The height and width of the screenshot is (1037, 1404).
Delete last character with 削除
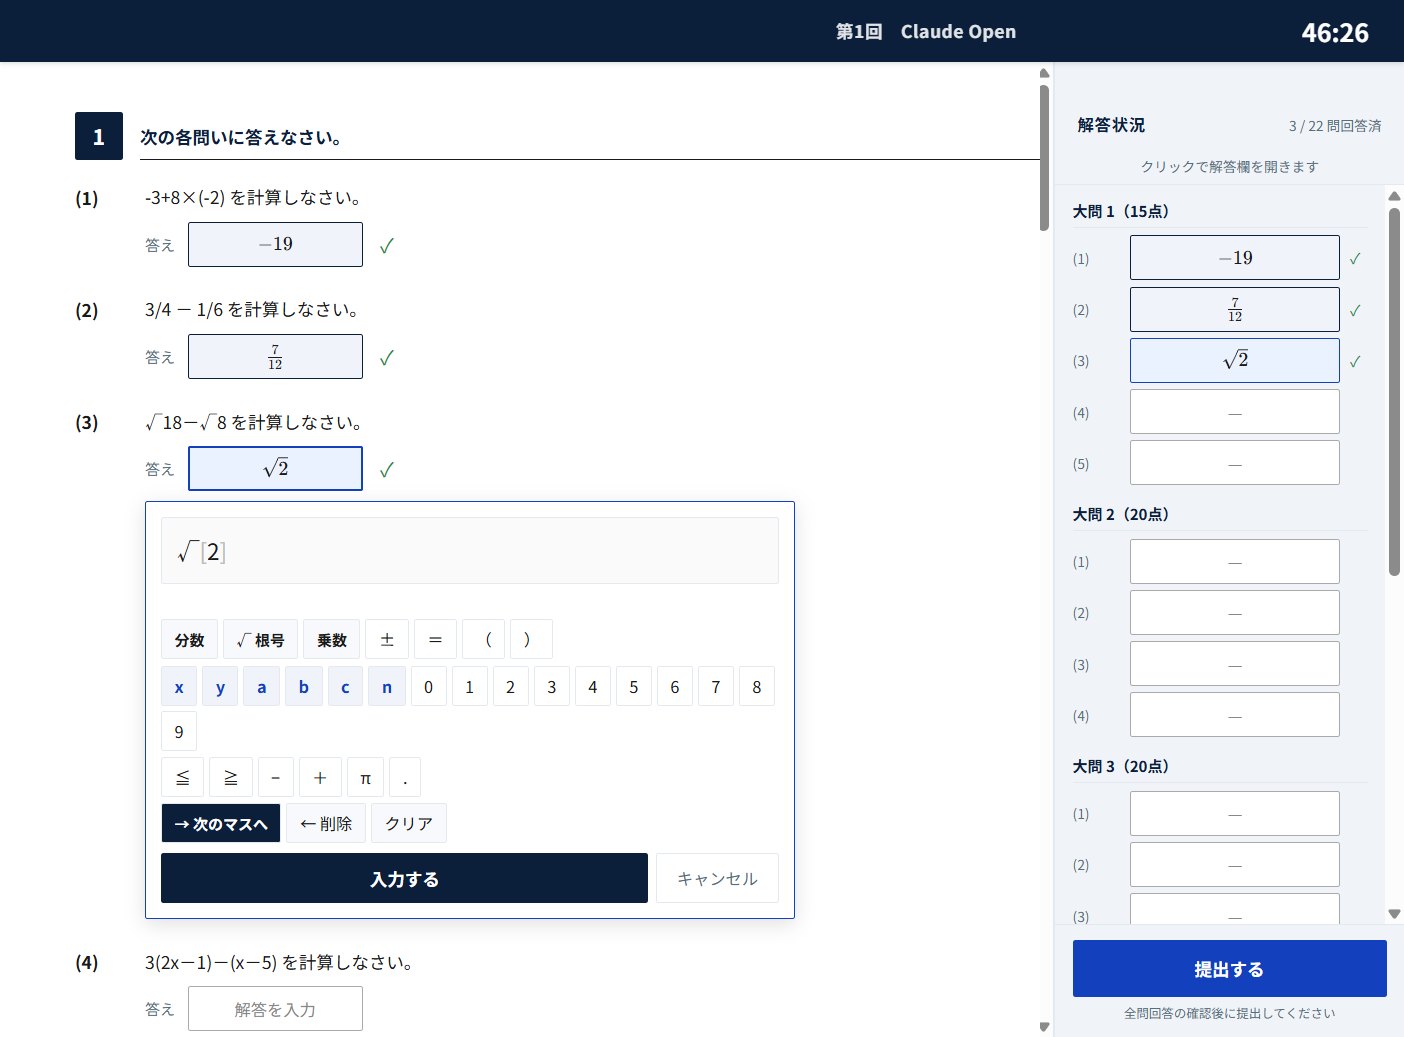coord(326,823)
